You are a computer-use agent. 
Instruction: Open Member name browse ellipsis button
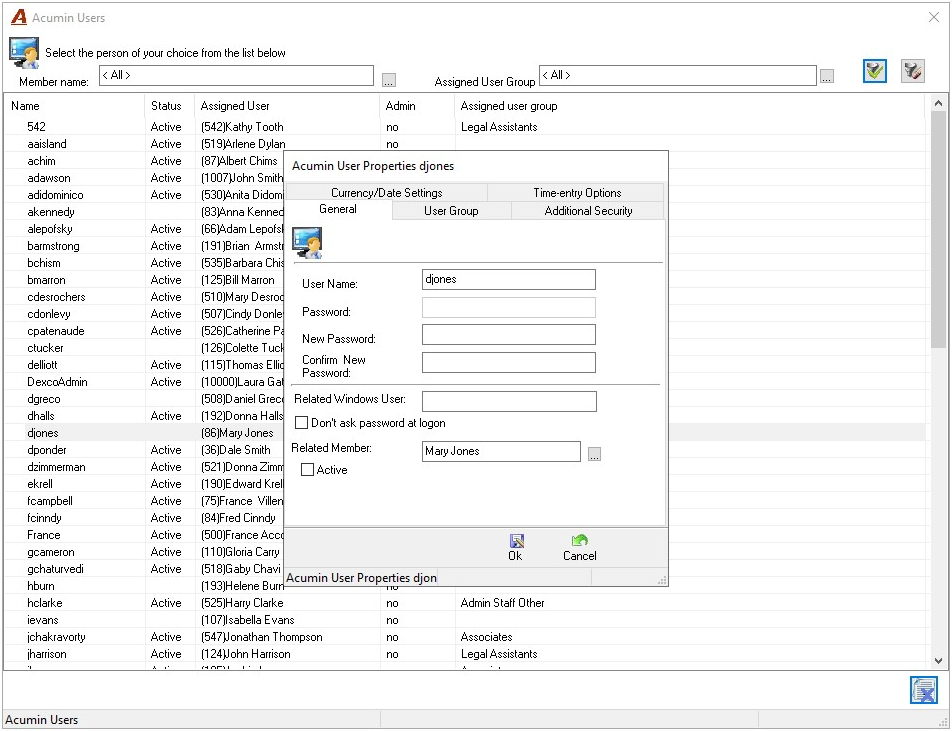point(389,80)
